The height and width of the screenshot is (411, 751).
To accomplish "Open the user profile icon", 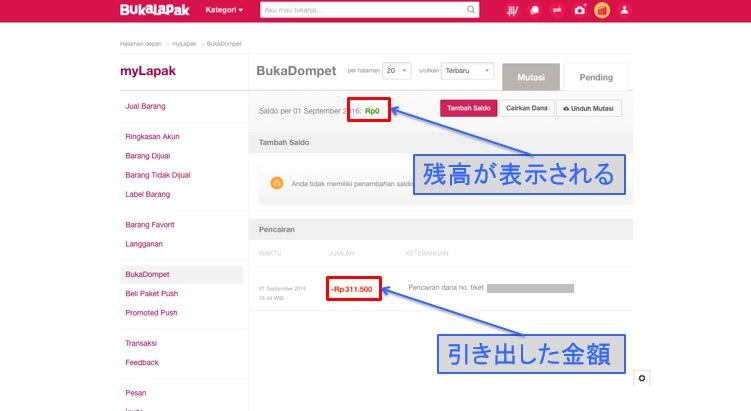I will [624, 10].
